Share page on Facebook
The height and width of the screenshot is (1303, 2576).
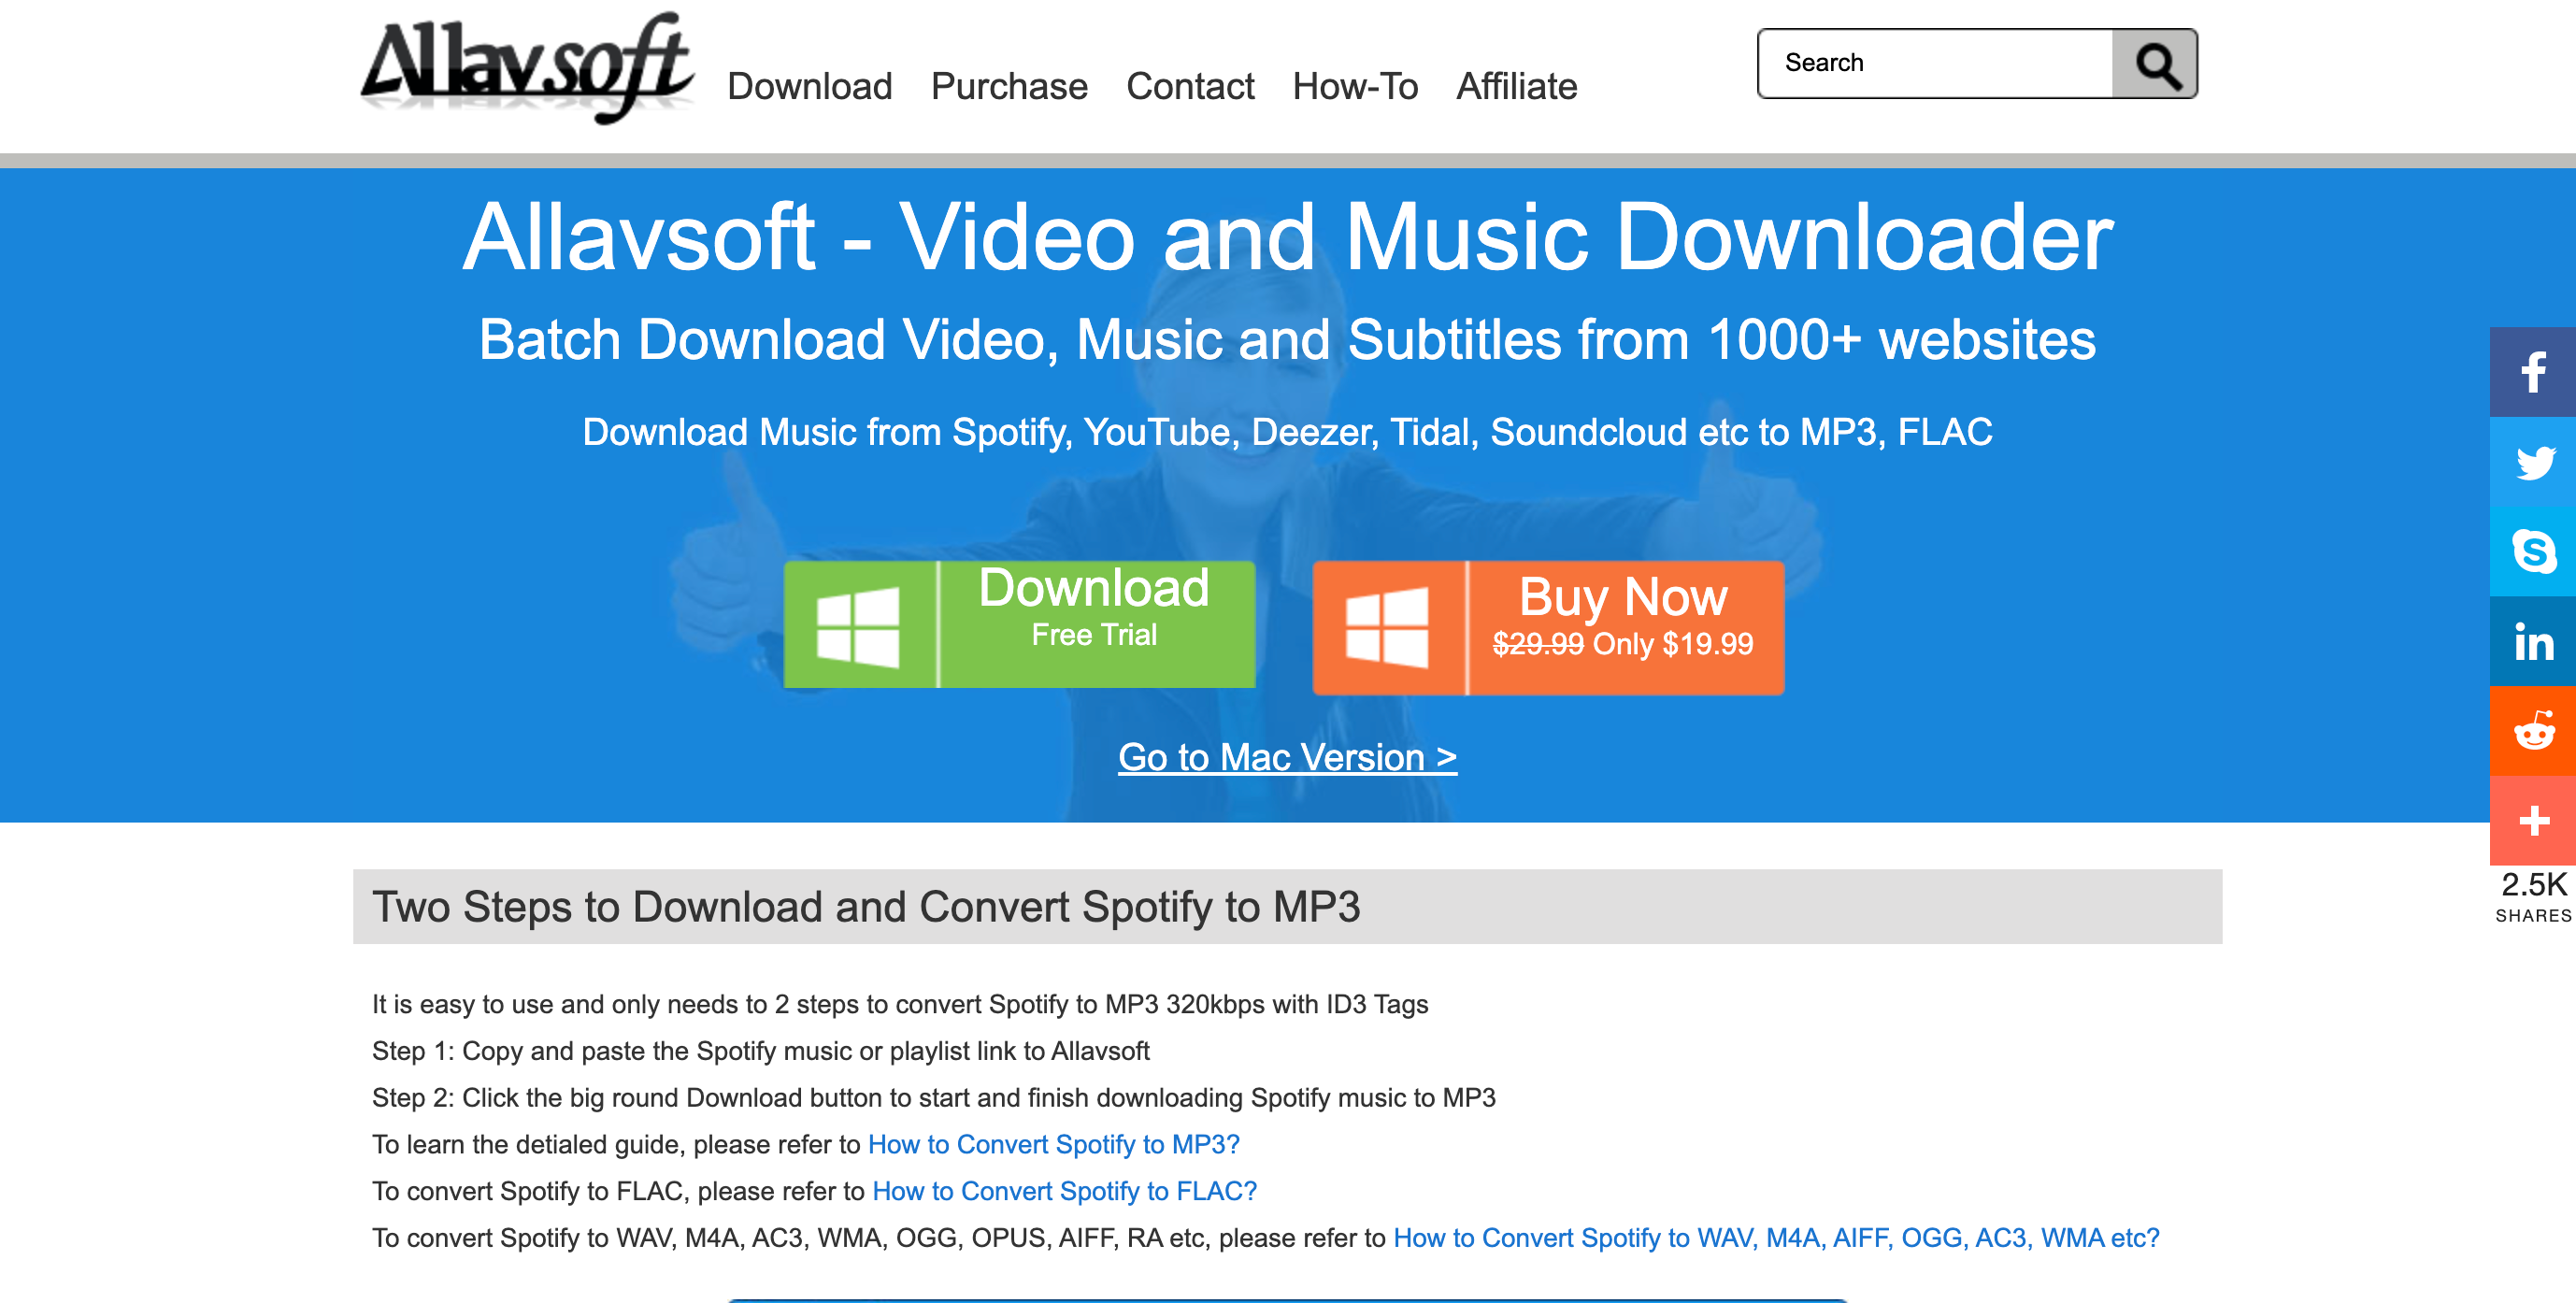[x=2533, y=372]
